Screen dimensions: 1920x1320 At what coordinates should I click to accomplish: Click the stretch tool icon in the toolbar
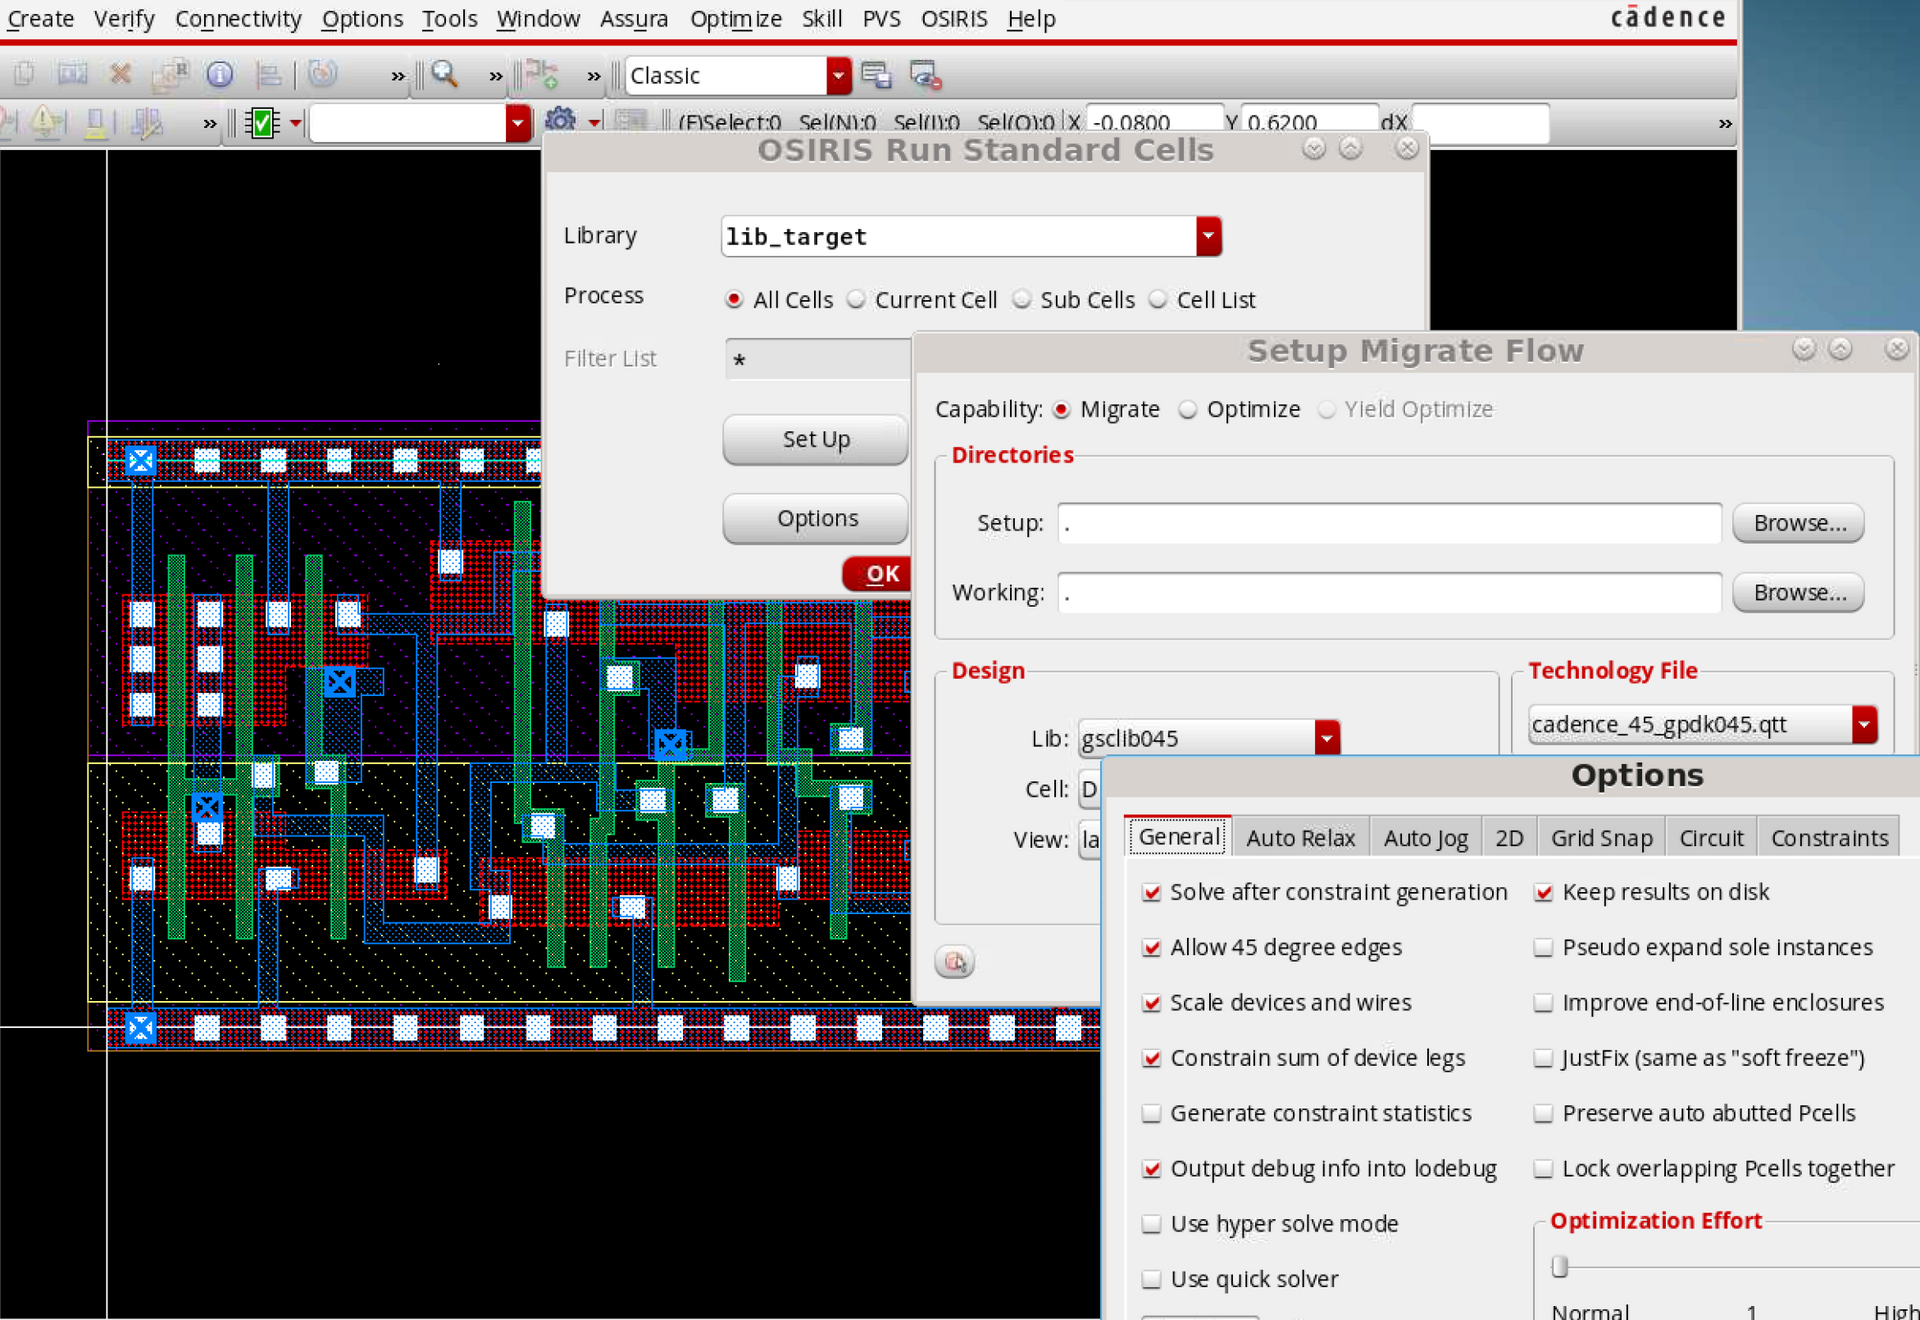click(72, 74)
